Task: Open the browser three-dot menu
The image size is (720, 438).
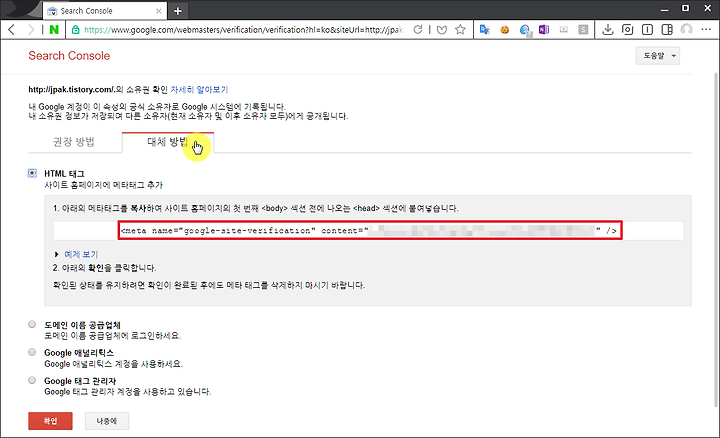Action: pyautogui.click(x=706, y=29)
